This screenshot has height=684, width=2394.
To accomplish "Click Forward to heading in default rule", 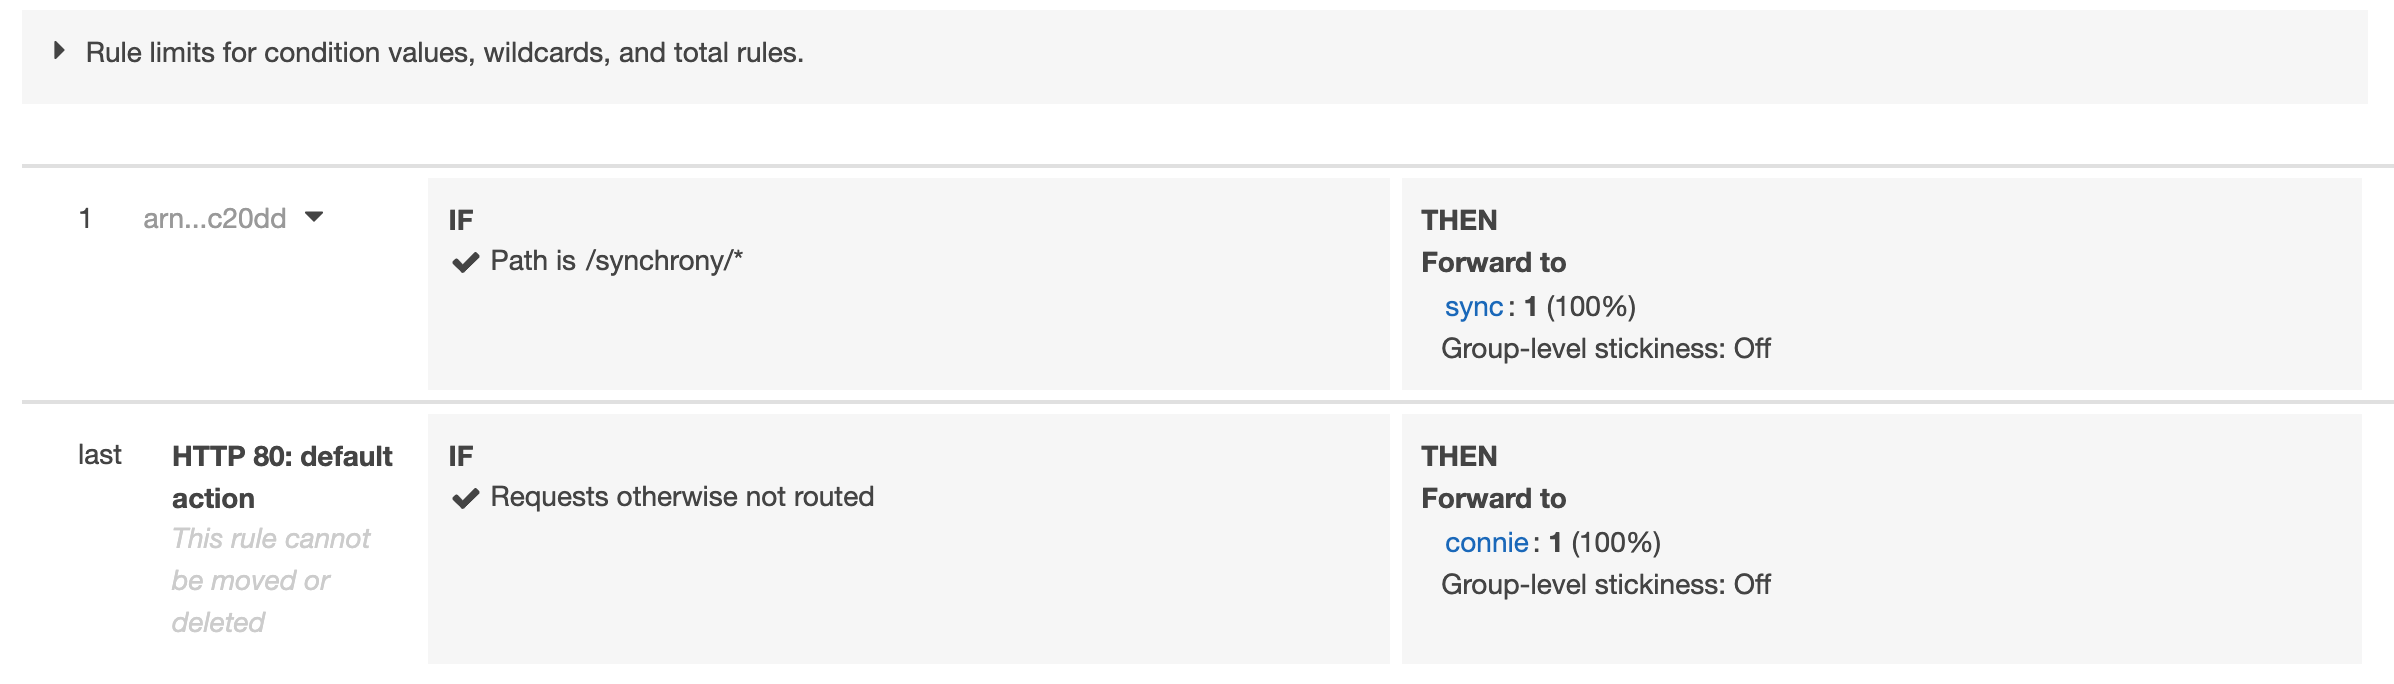I will click(x=1493, y=499).
